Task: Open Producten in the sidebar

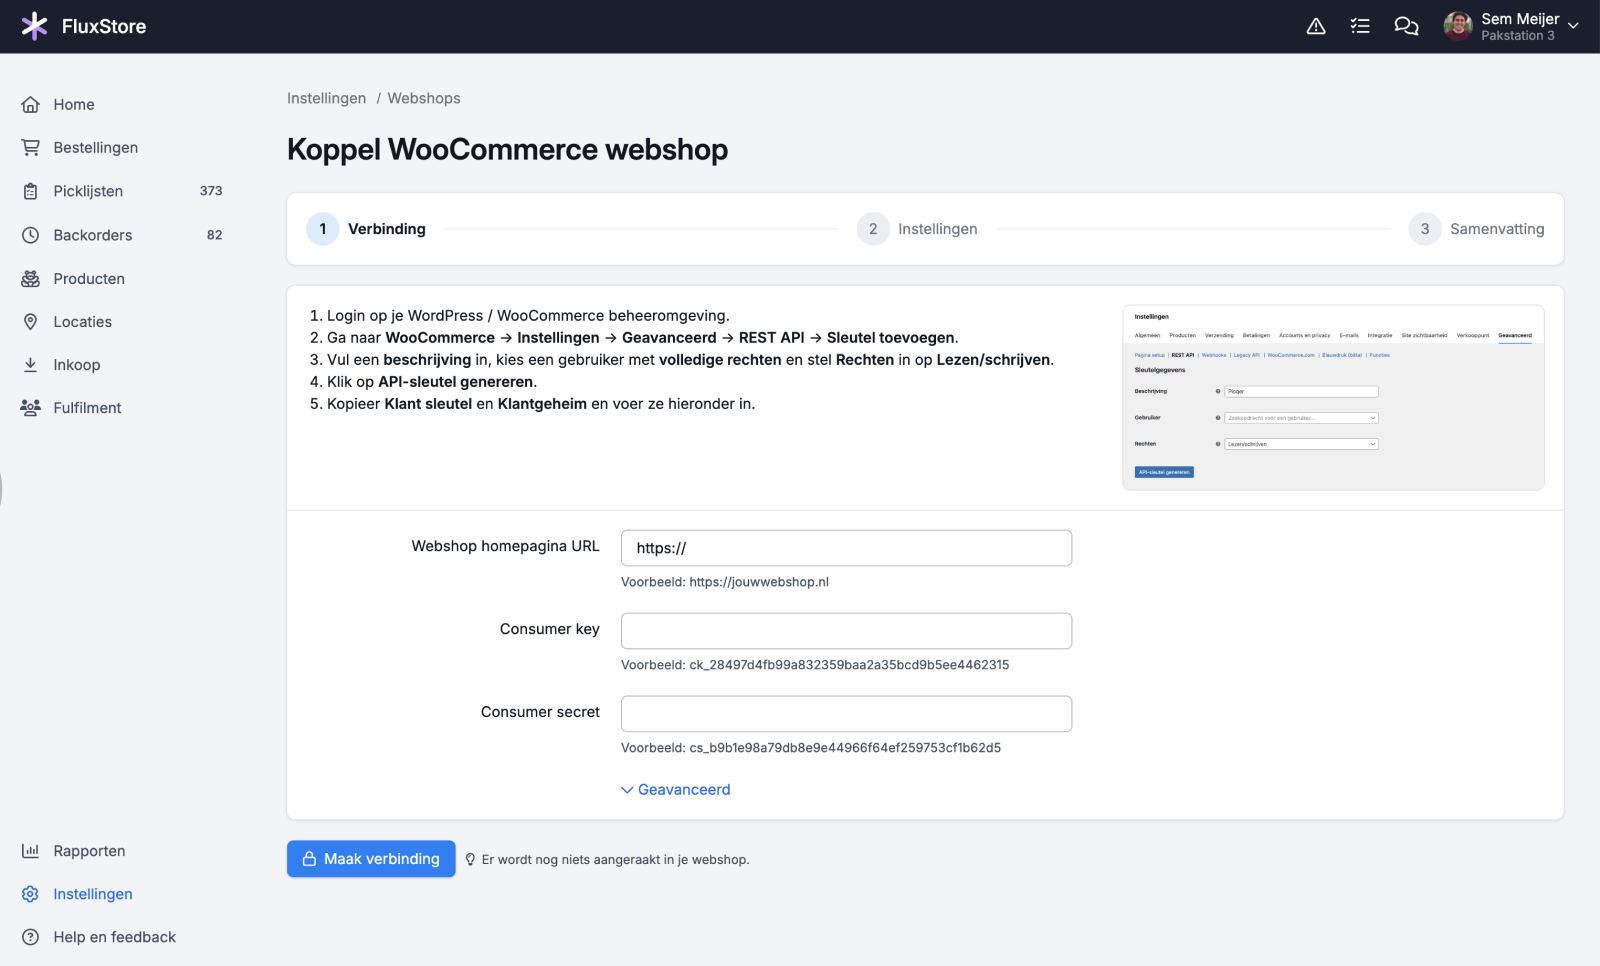Action: click(89, 279)
